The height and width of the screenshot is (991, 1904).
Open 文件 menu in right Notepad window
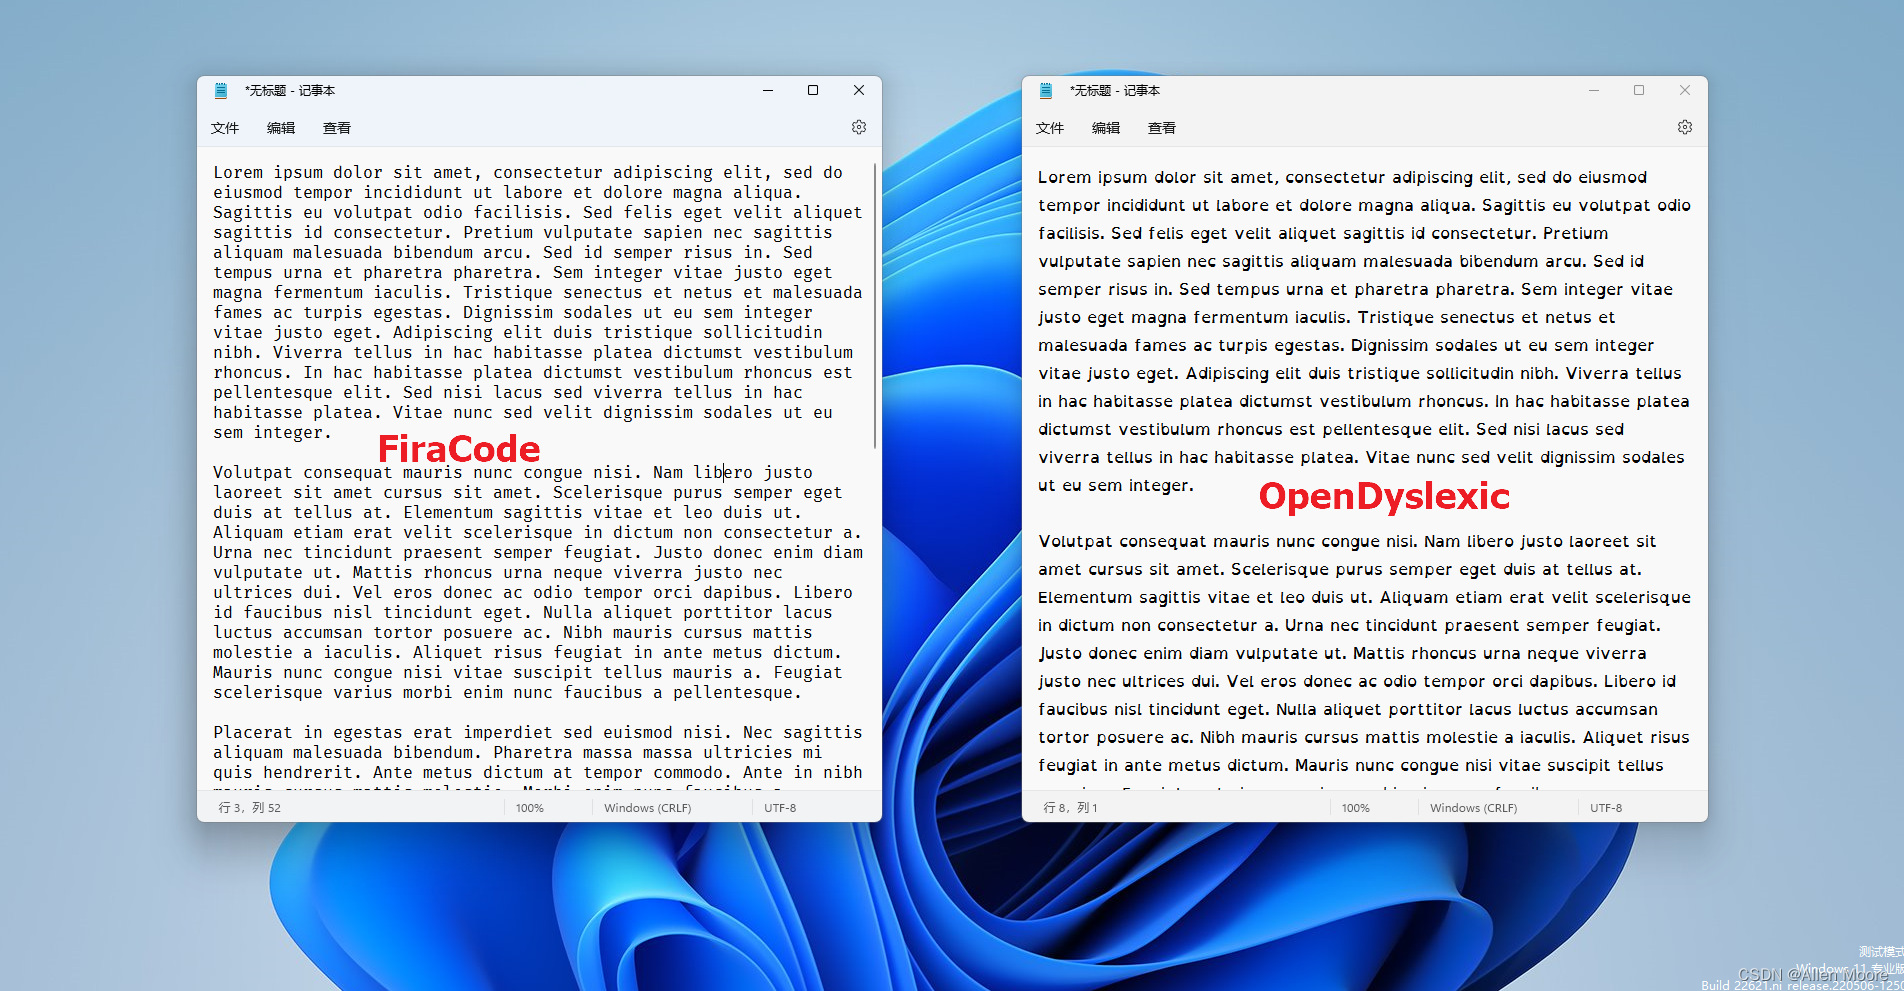1050,128
